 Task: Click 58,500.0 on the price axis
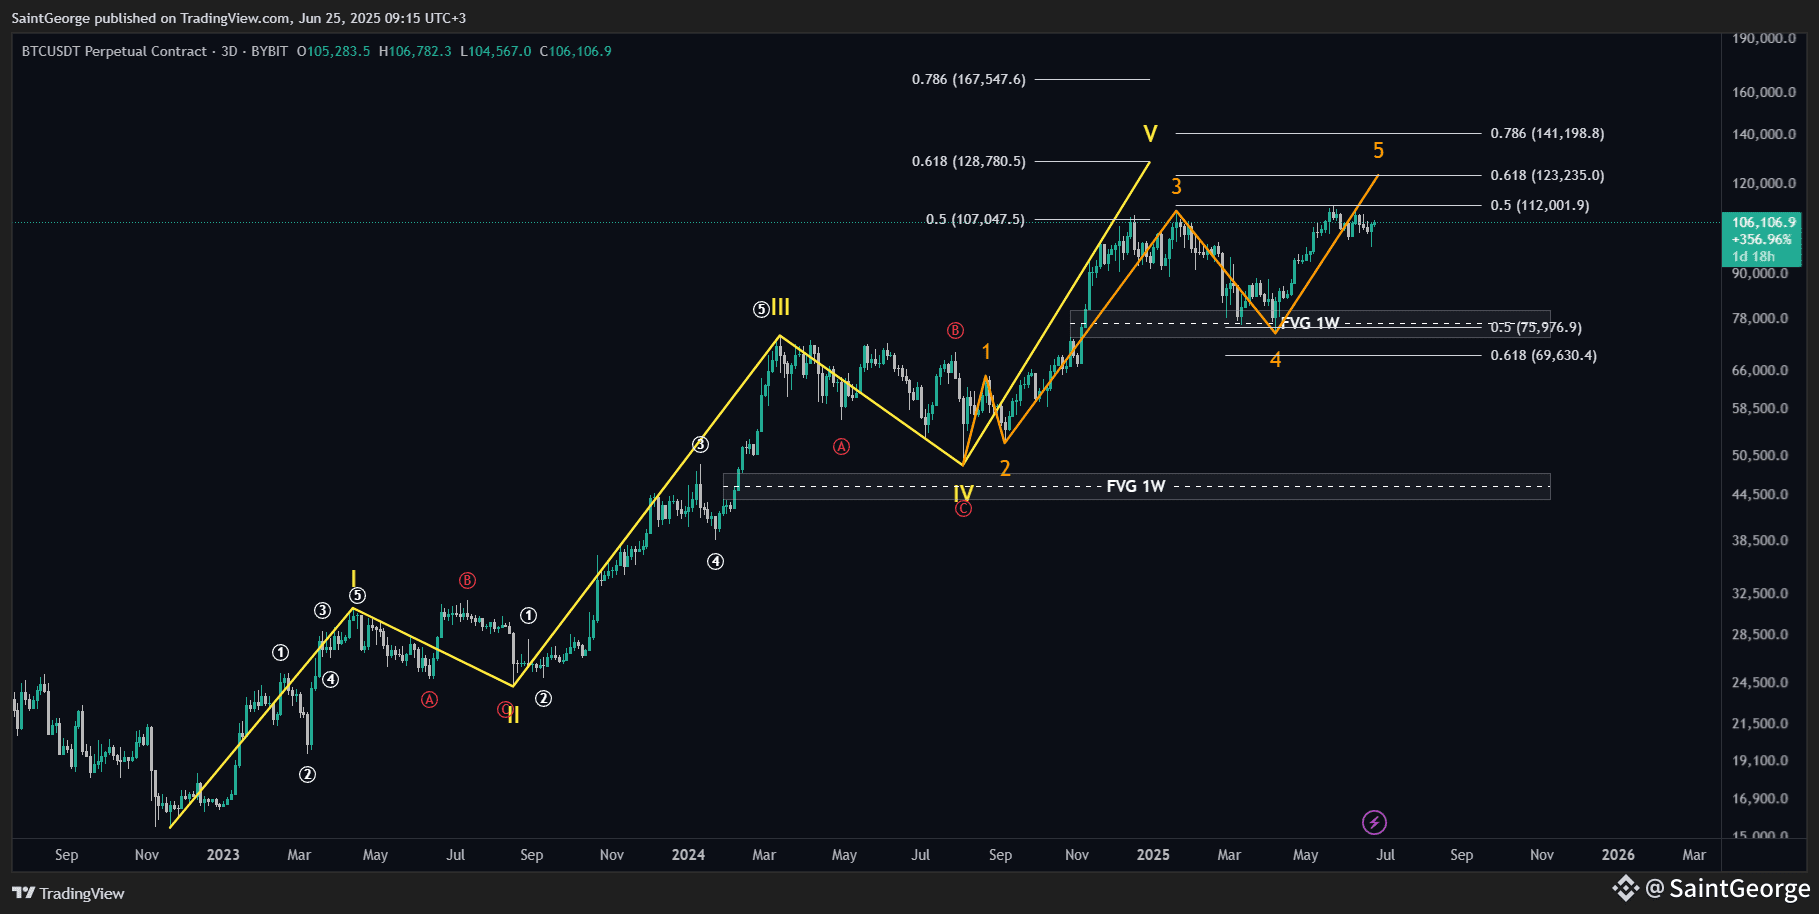[x=1760, y=408]
